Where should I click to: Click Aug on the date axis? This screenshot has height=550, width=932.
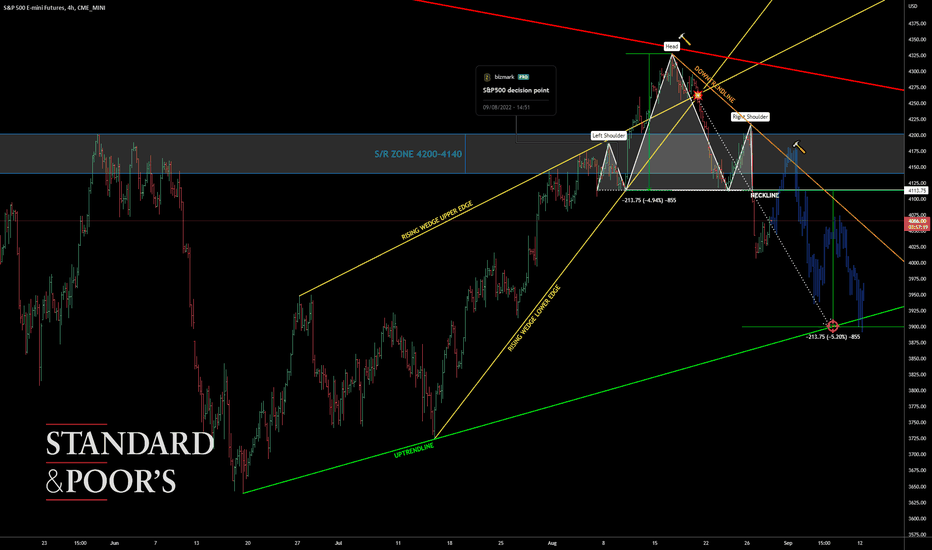pos(552,543)
